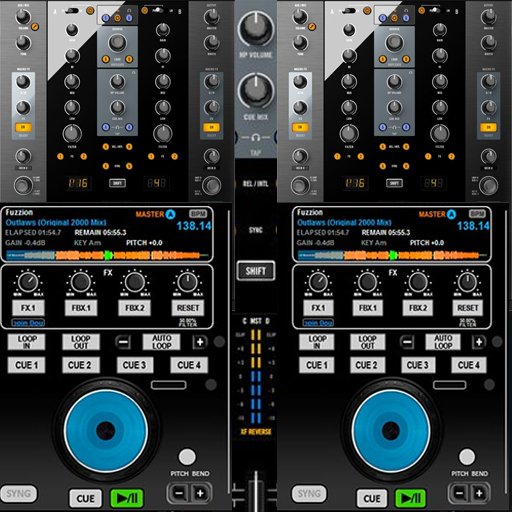Activate FBX2 on the right deck

[x=418, y=308]
